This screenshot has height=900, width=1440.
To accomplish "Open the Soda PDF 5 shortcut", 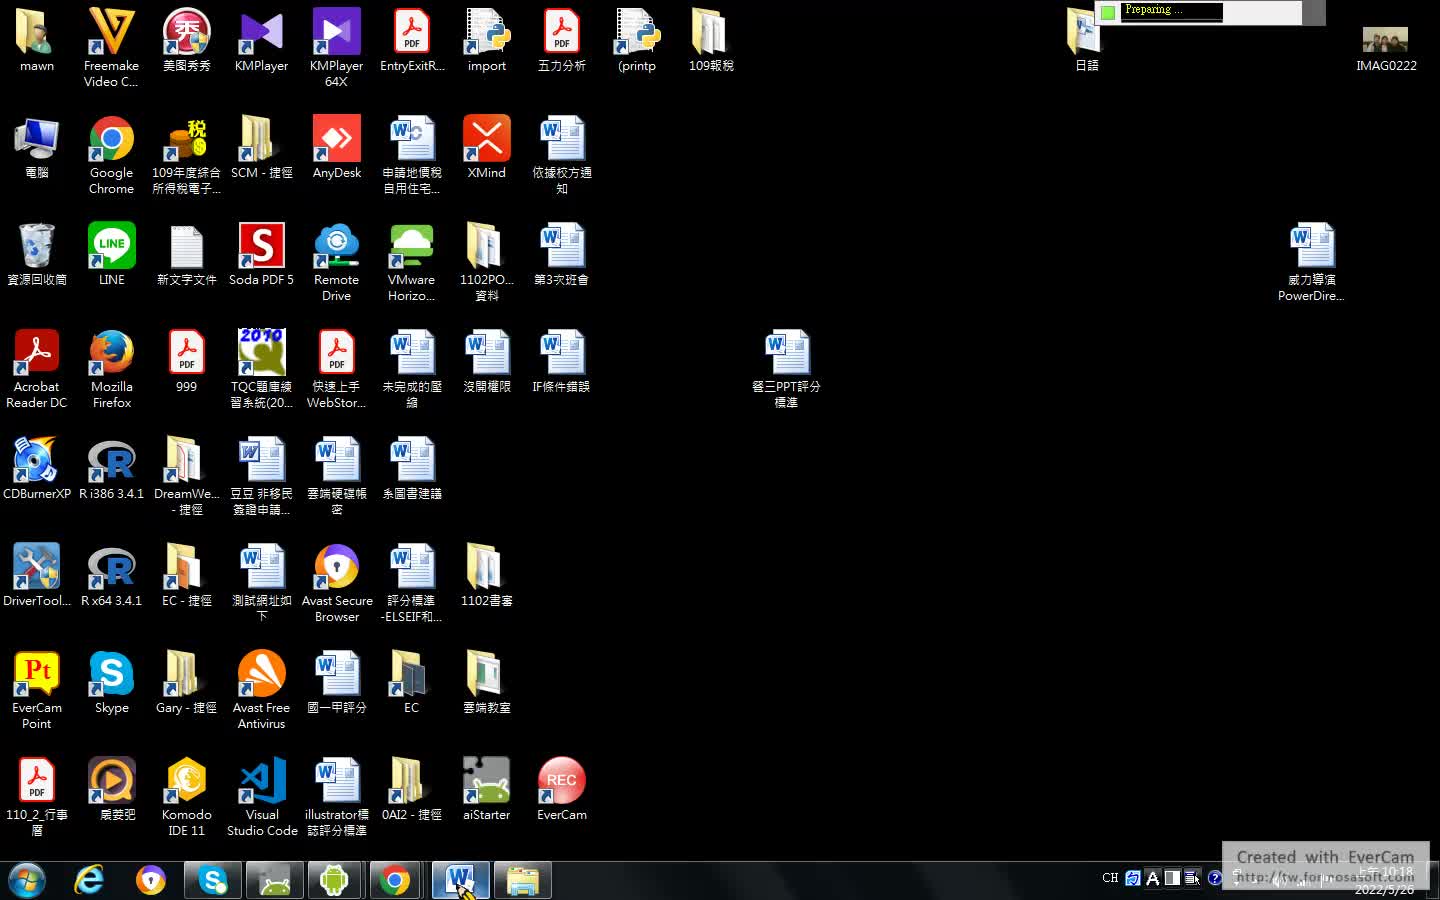I will (261, 253).
